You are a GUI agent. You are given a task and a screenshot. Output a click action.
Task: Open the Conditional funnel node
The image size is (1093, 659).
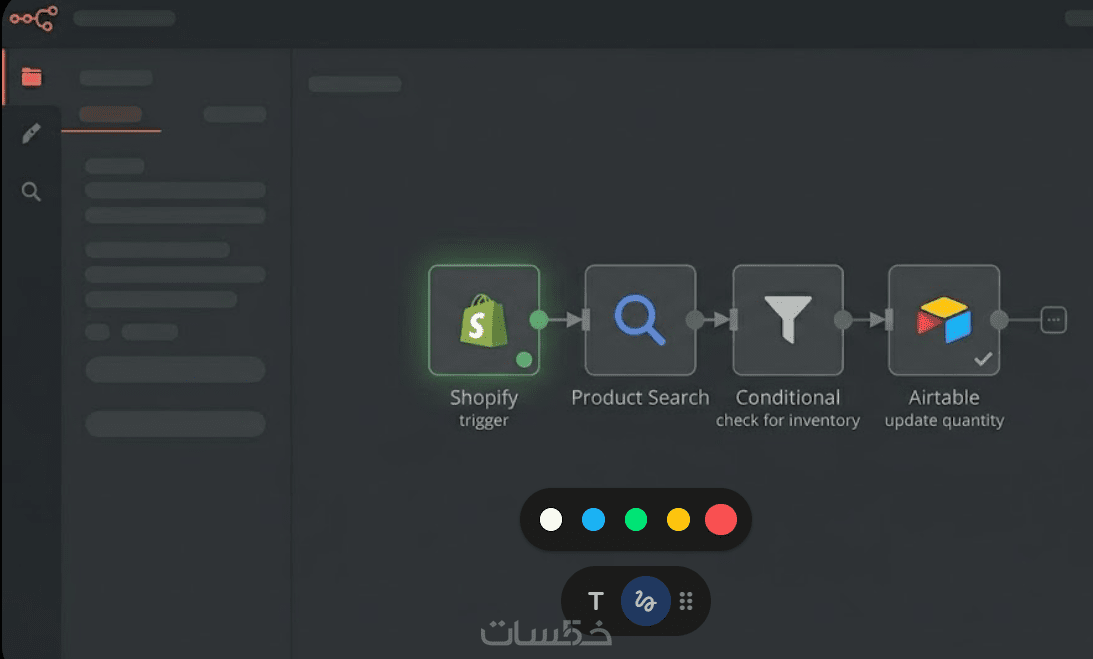(788, 320)
